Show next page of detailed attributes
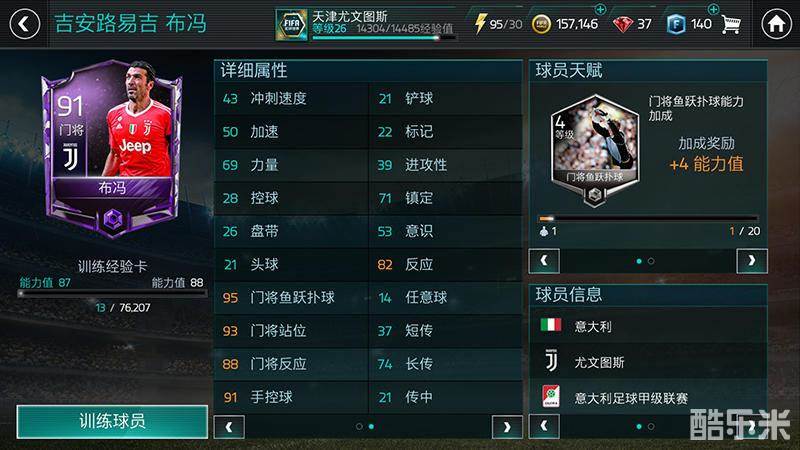The image size is (800, 450). 507,427
